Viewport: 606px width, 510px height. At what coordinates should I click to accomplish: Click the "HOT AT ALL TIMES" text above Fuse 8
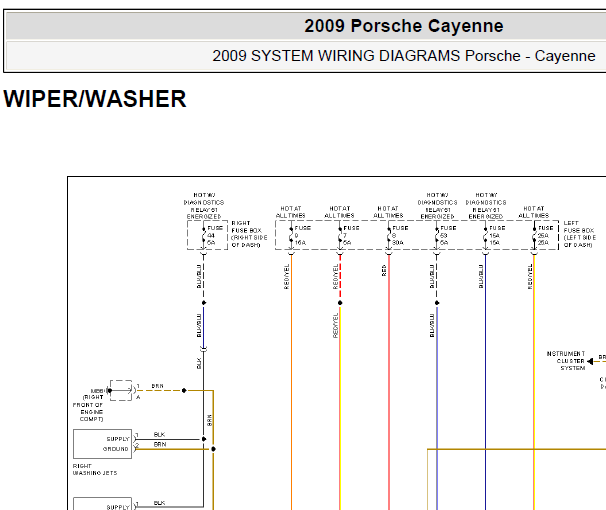point(388,212)
